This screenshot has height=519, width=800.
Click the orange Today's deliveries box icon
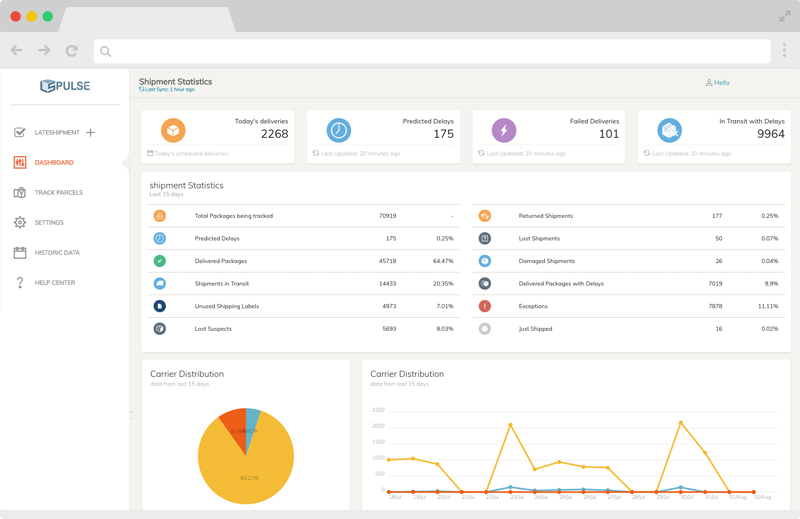[x=173, y=130]
